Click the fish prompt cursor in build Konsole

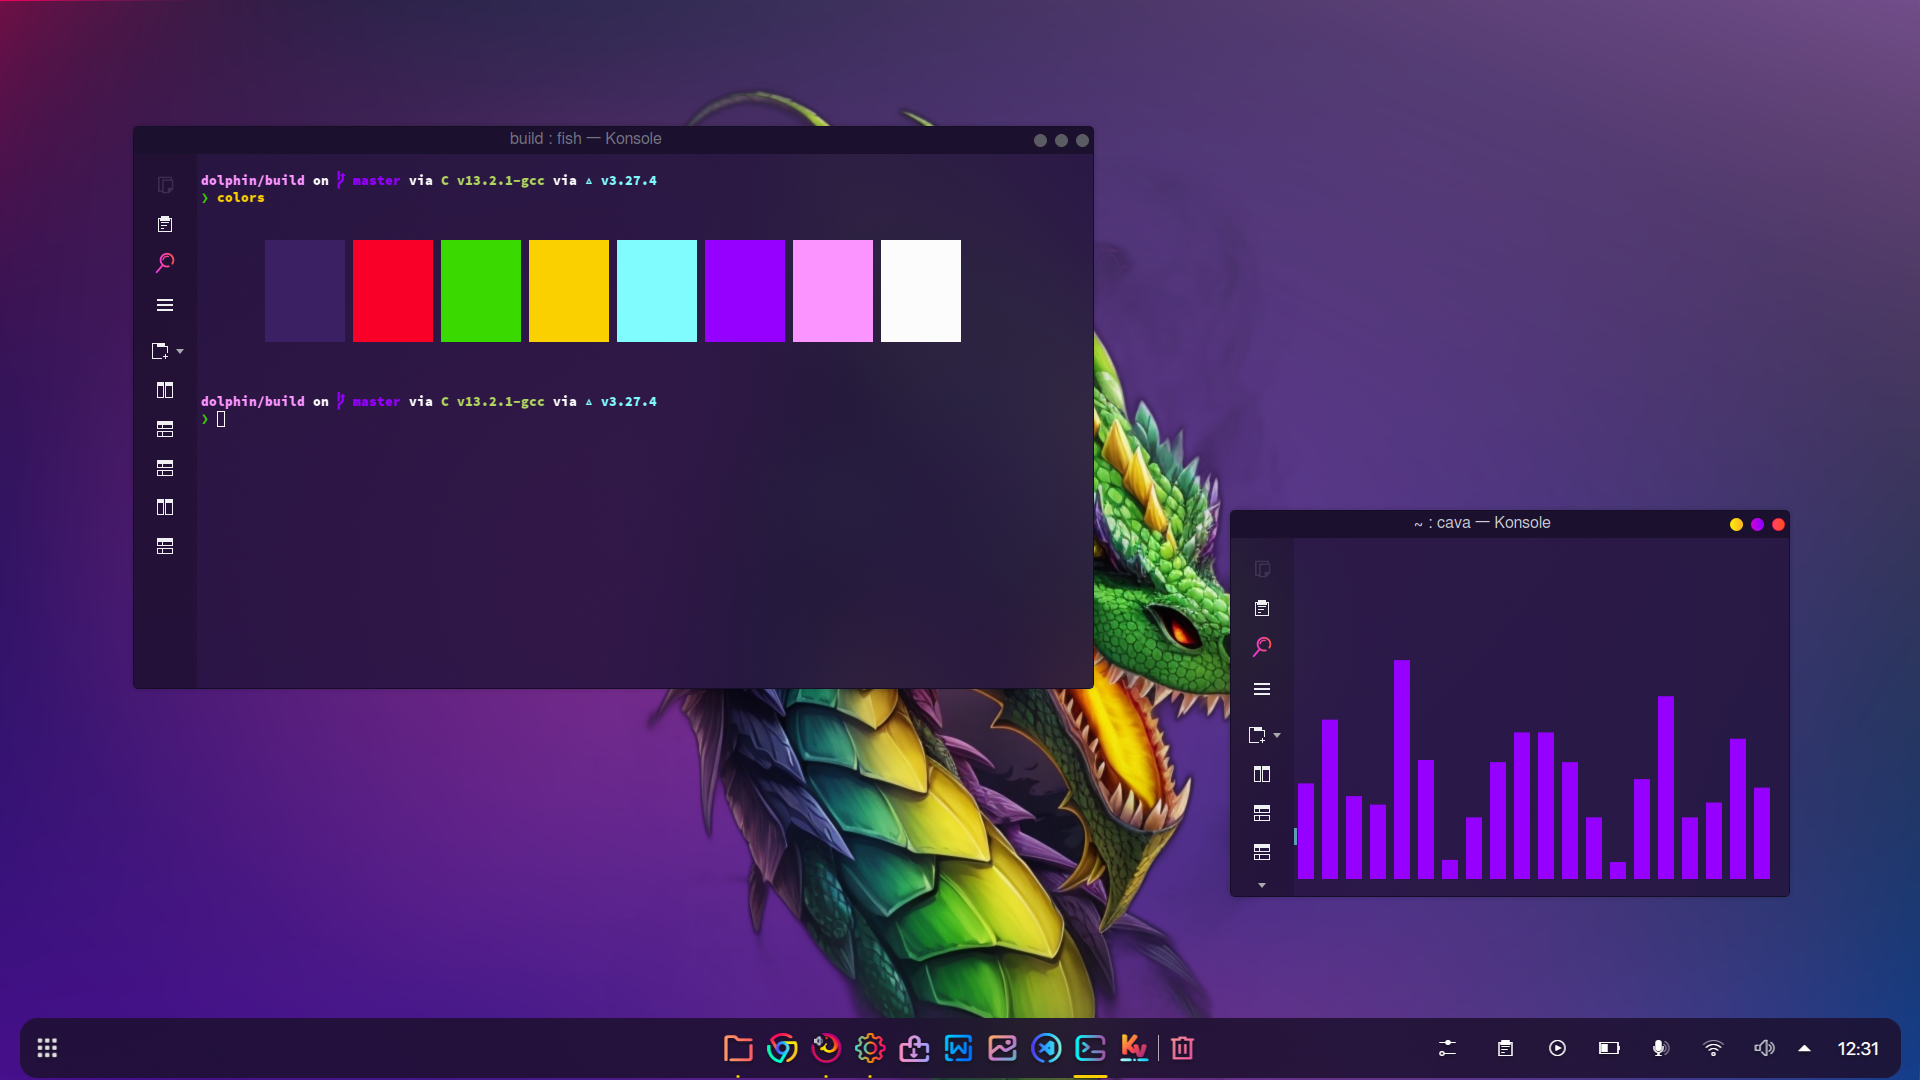(x=221, y=419)
